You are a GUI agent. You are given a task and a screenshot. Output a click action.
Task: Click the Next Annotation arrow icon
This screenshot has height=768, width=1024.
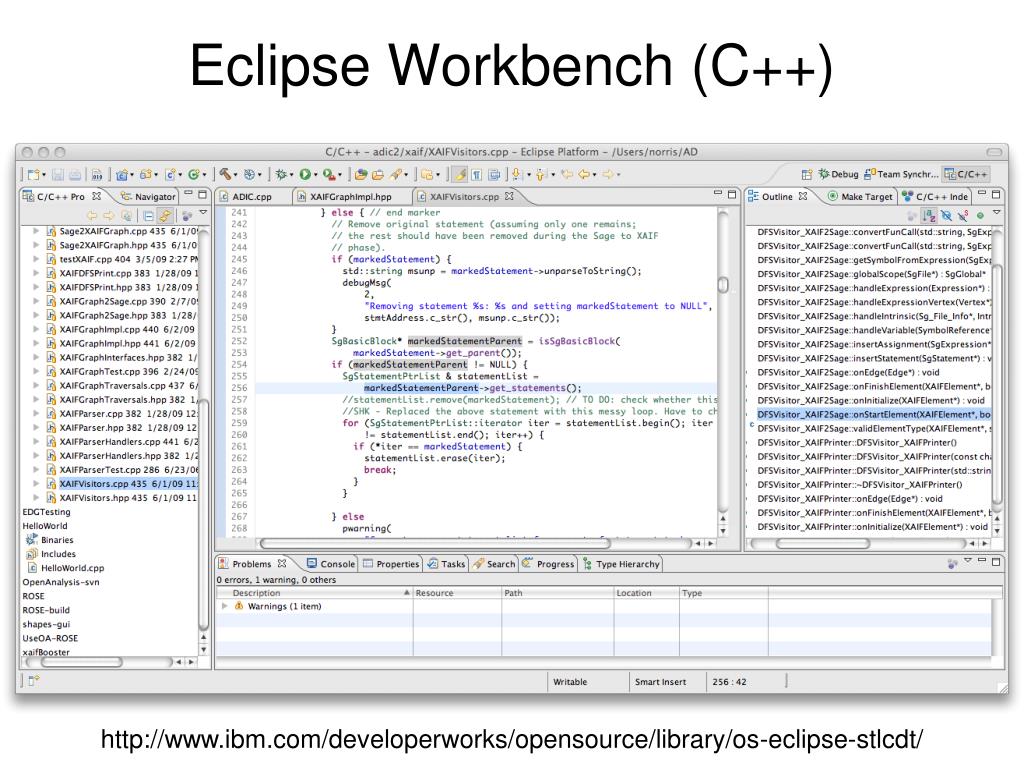[516, 174]
